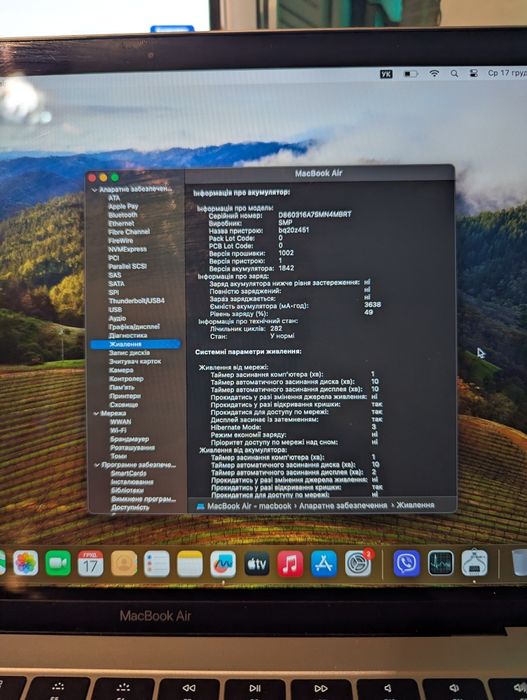This screenshot has width=527, height=700.
Task: Select Запис дисків in the sidebar
Action: pos(130,353)
